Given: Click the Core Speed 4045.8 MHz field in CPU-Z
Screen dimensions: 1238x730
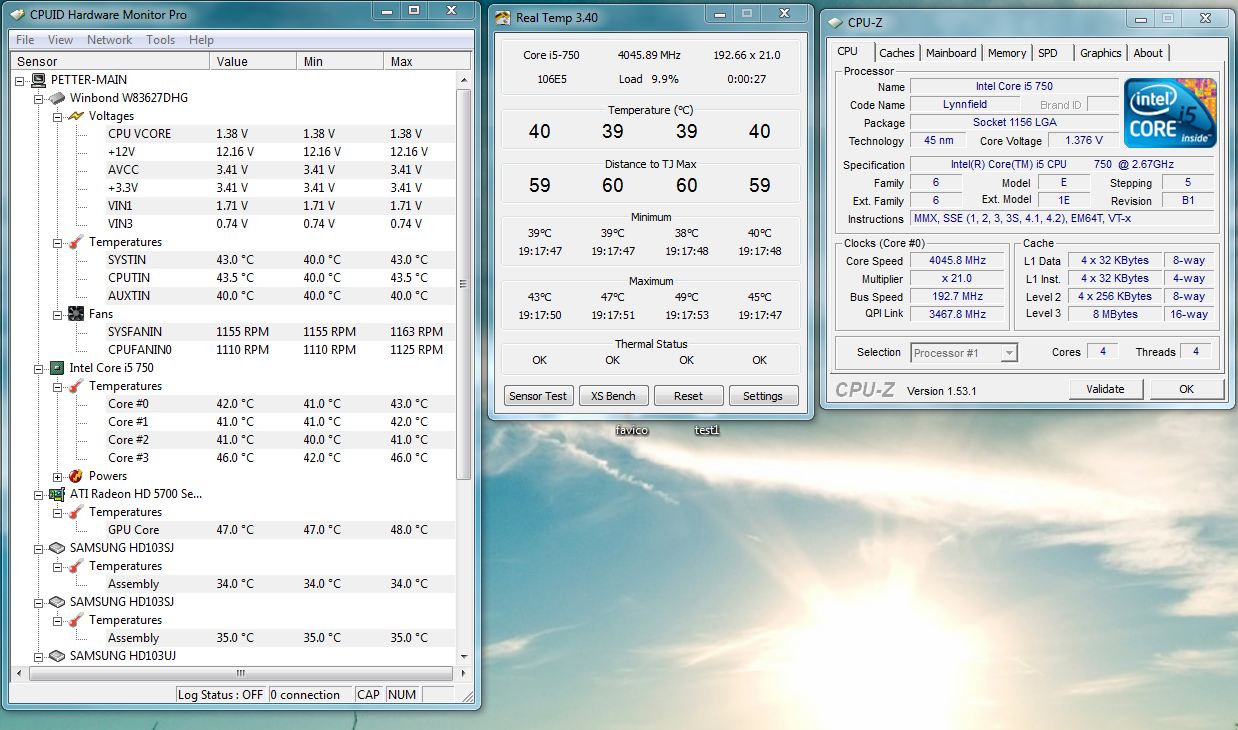Looking at the screenshot, I should pos(958,260).
